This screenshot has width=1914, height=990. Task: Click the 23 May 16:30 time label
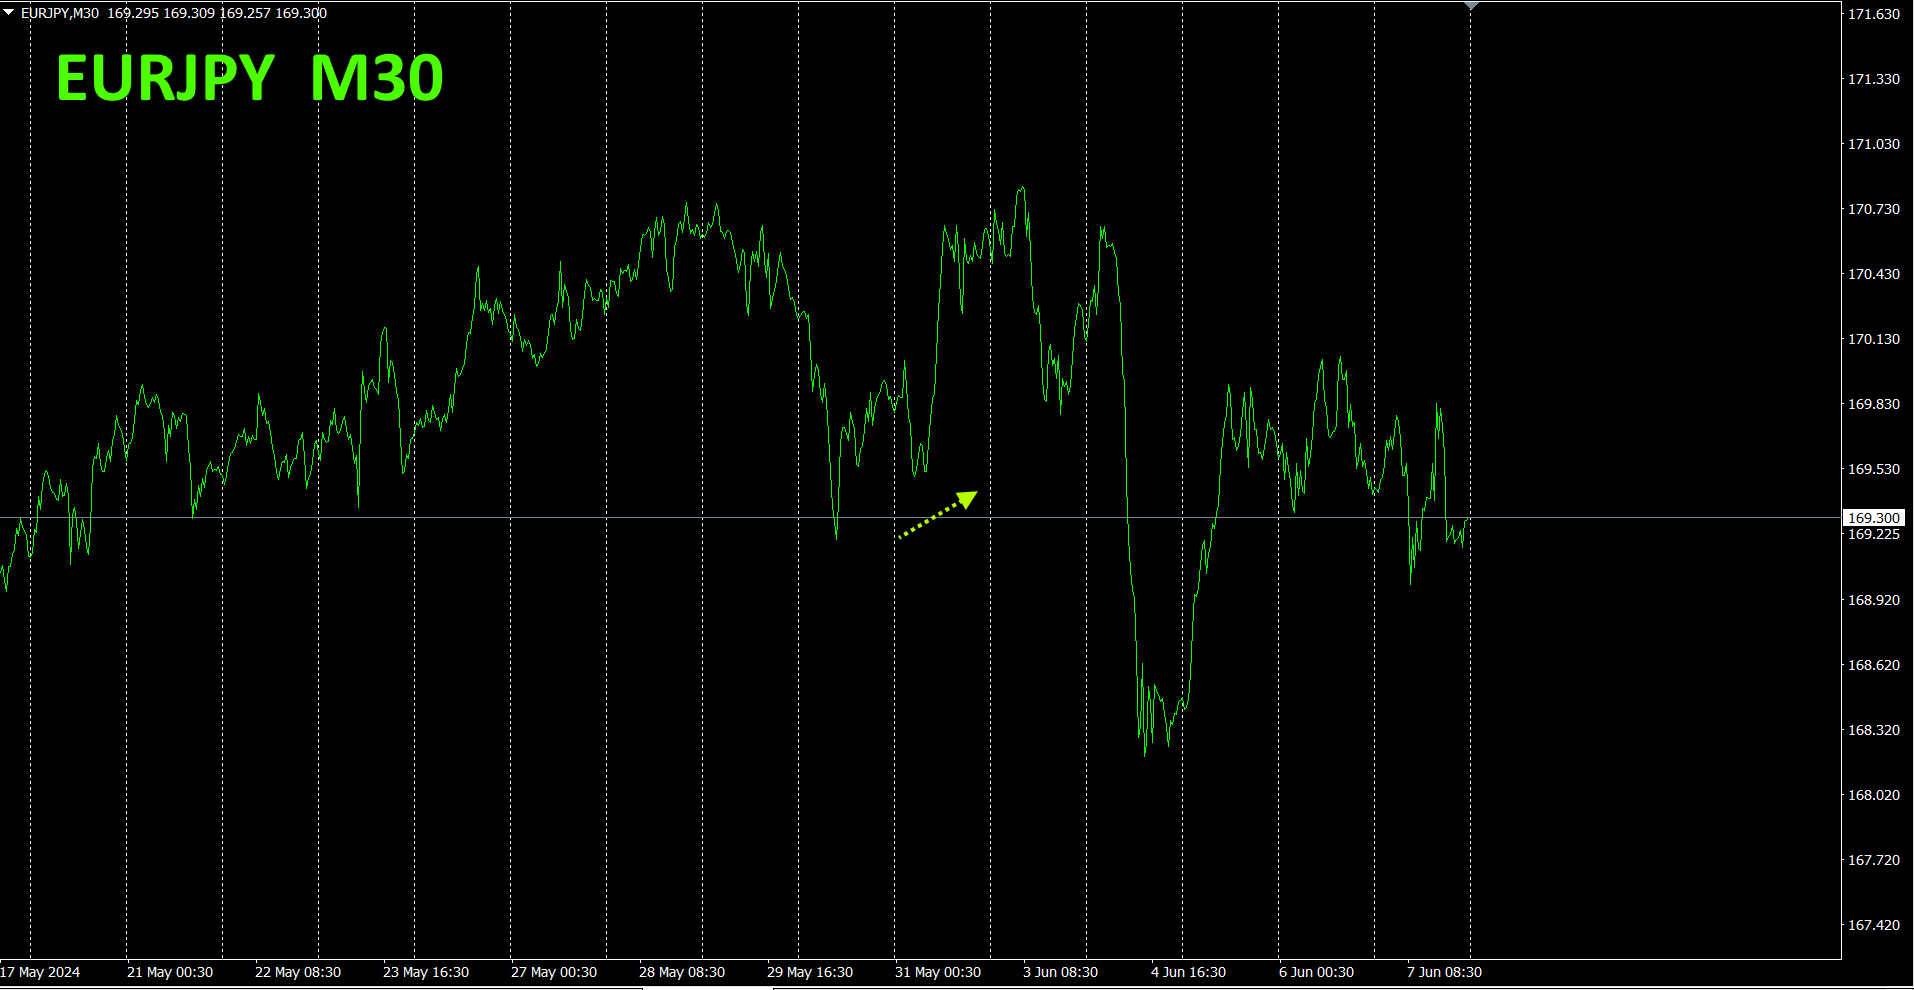click(426, 972)
